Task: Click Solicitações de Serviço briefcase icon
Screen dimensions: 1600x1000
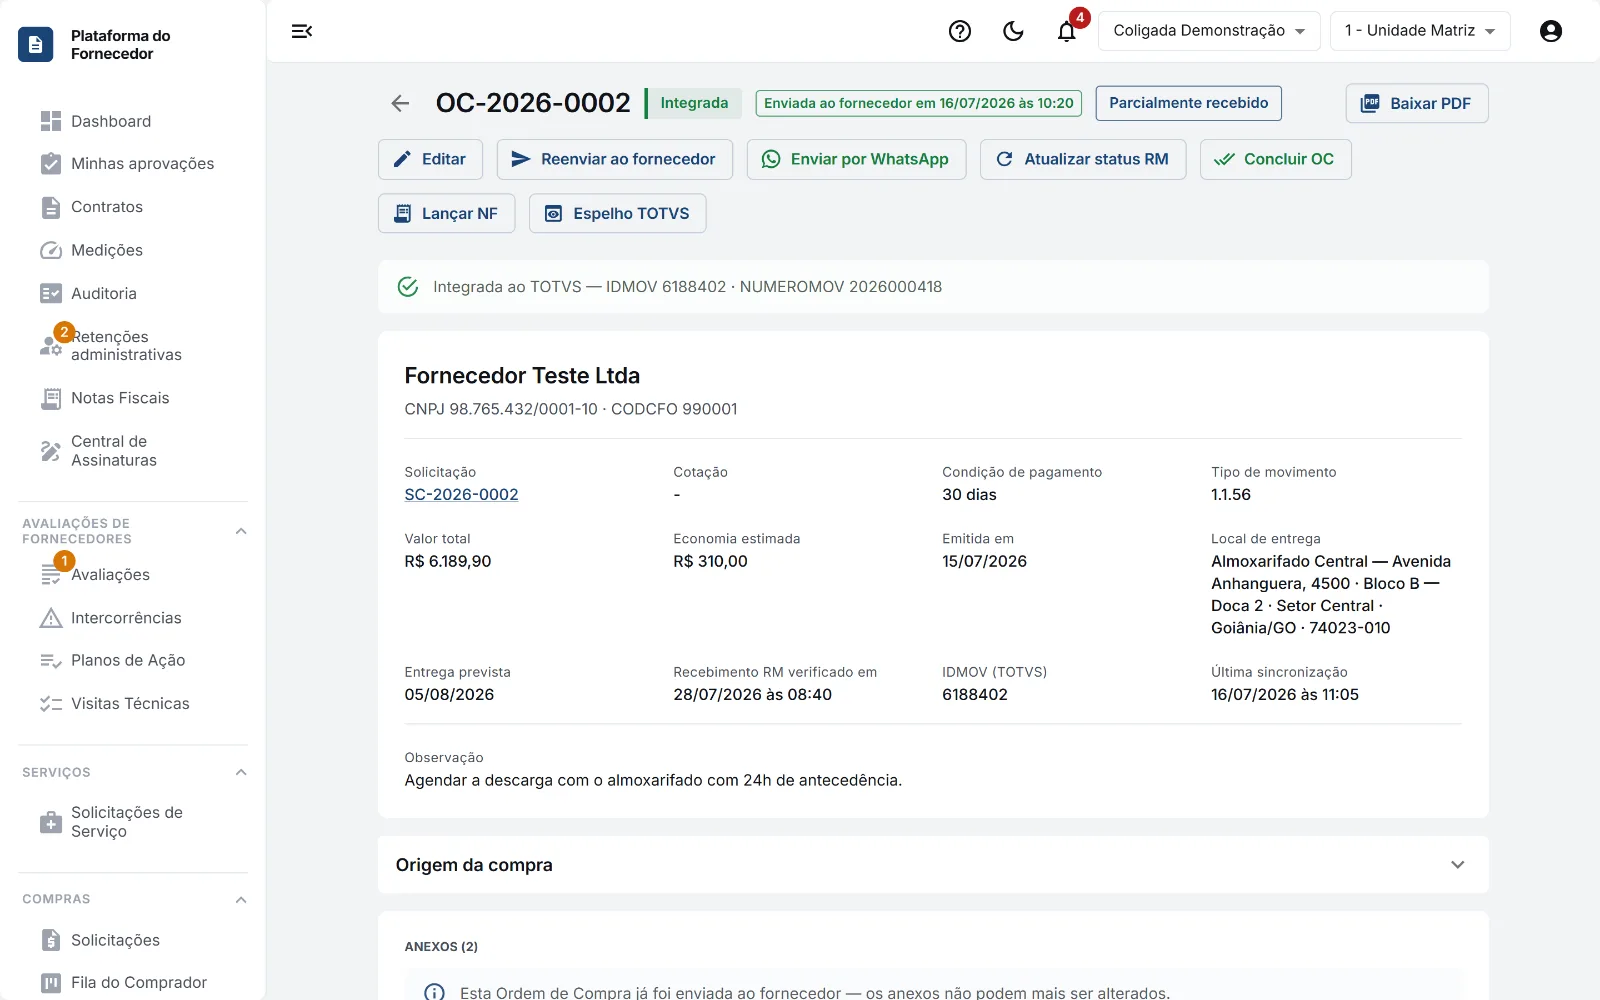Action: [x=51, y=822]
